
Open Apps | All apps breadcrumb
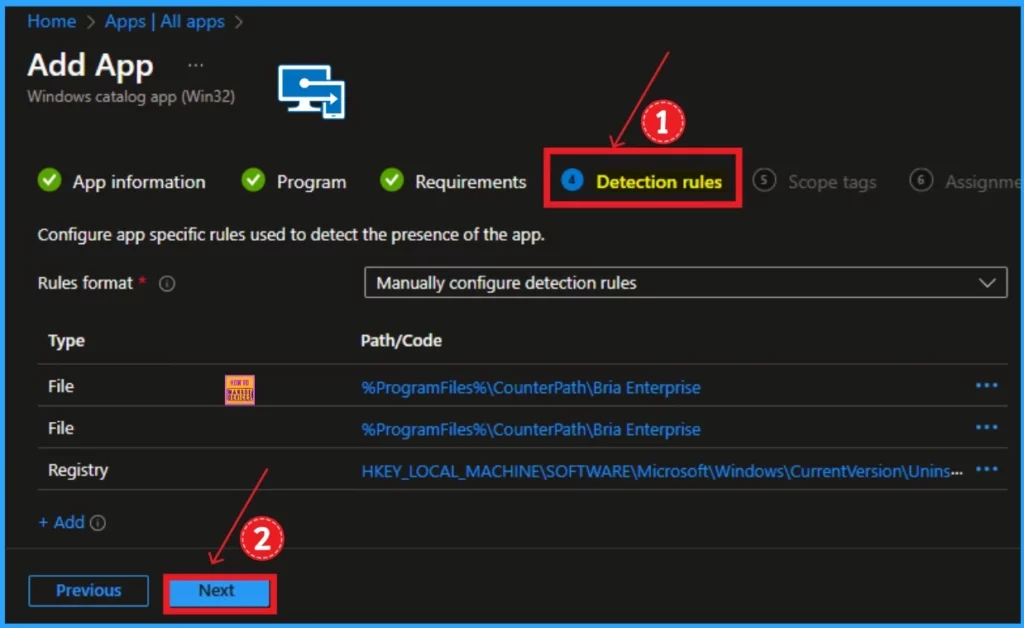point(165,22)
